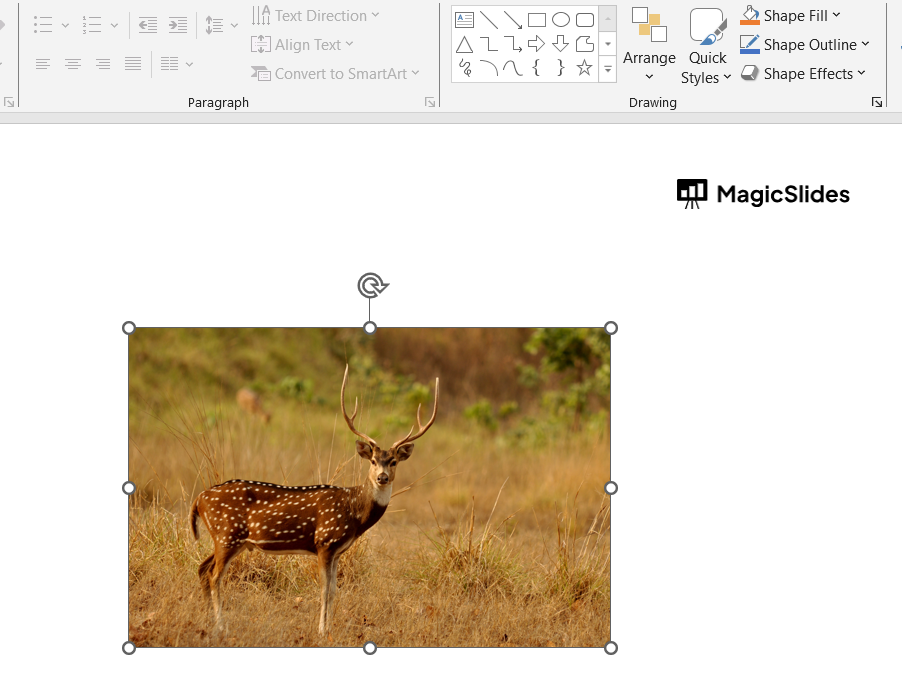Toggle justify text alignment
This screenshot has width=902, height=699.
click(x=133, y=64)
